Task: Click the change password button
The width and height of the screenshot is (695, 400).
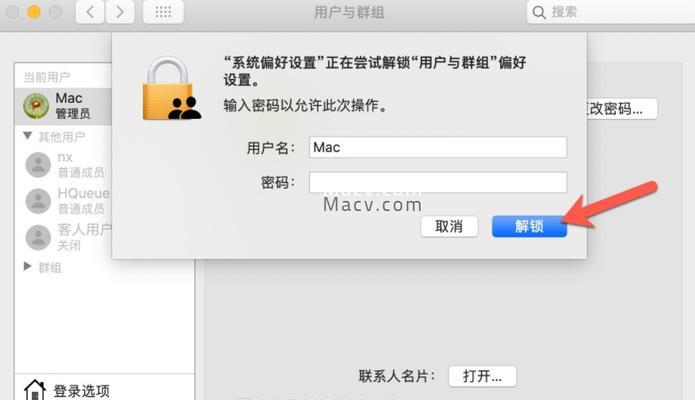Action: 621,109
